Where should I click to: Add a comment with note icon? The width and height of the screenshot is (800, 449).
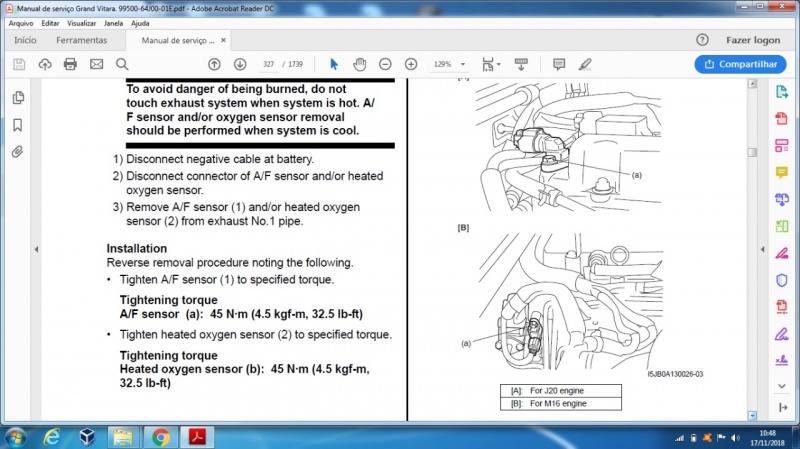coord(559,64)
